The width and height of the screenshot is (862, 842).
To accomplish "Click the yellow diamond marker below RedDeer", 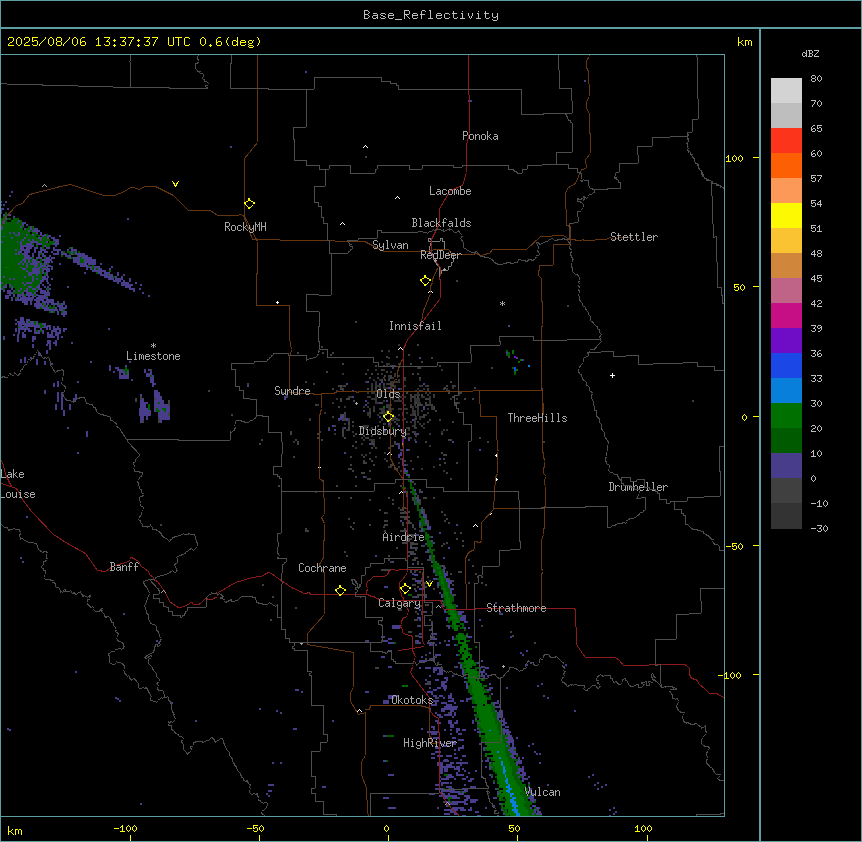I will 426,281.
